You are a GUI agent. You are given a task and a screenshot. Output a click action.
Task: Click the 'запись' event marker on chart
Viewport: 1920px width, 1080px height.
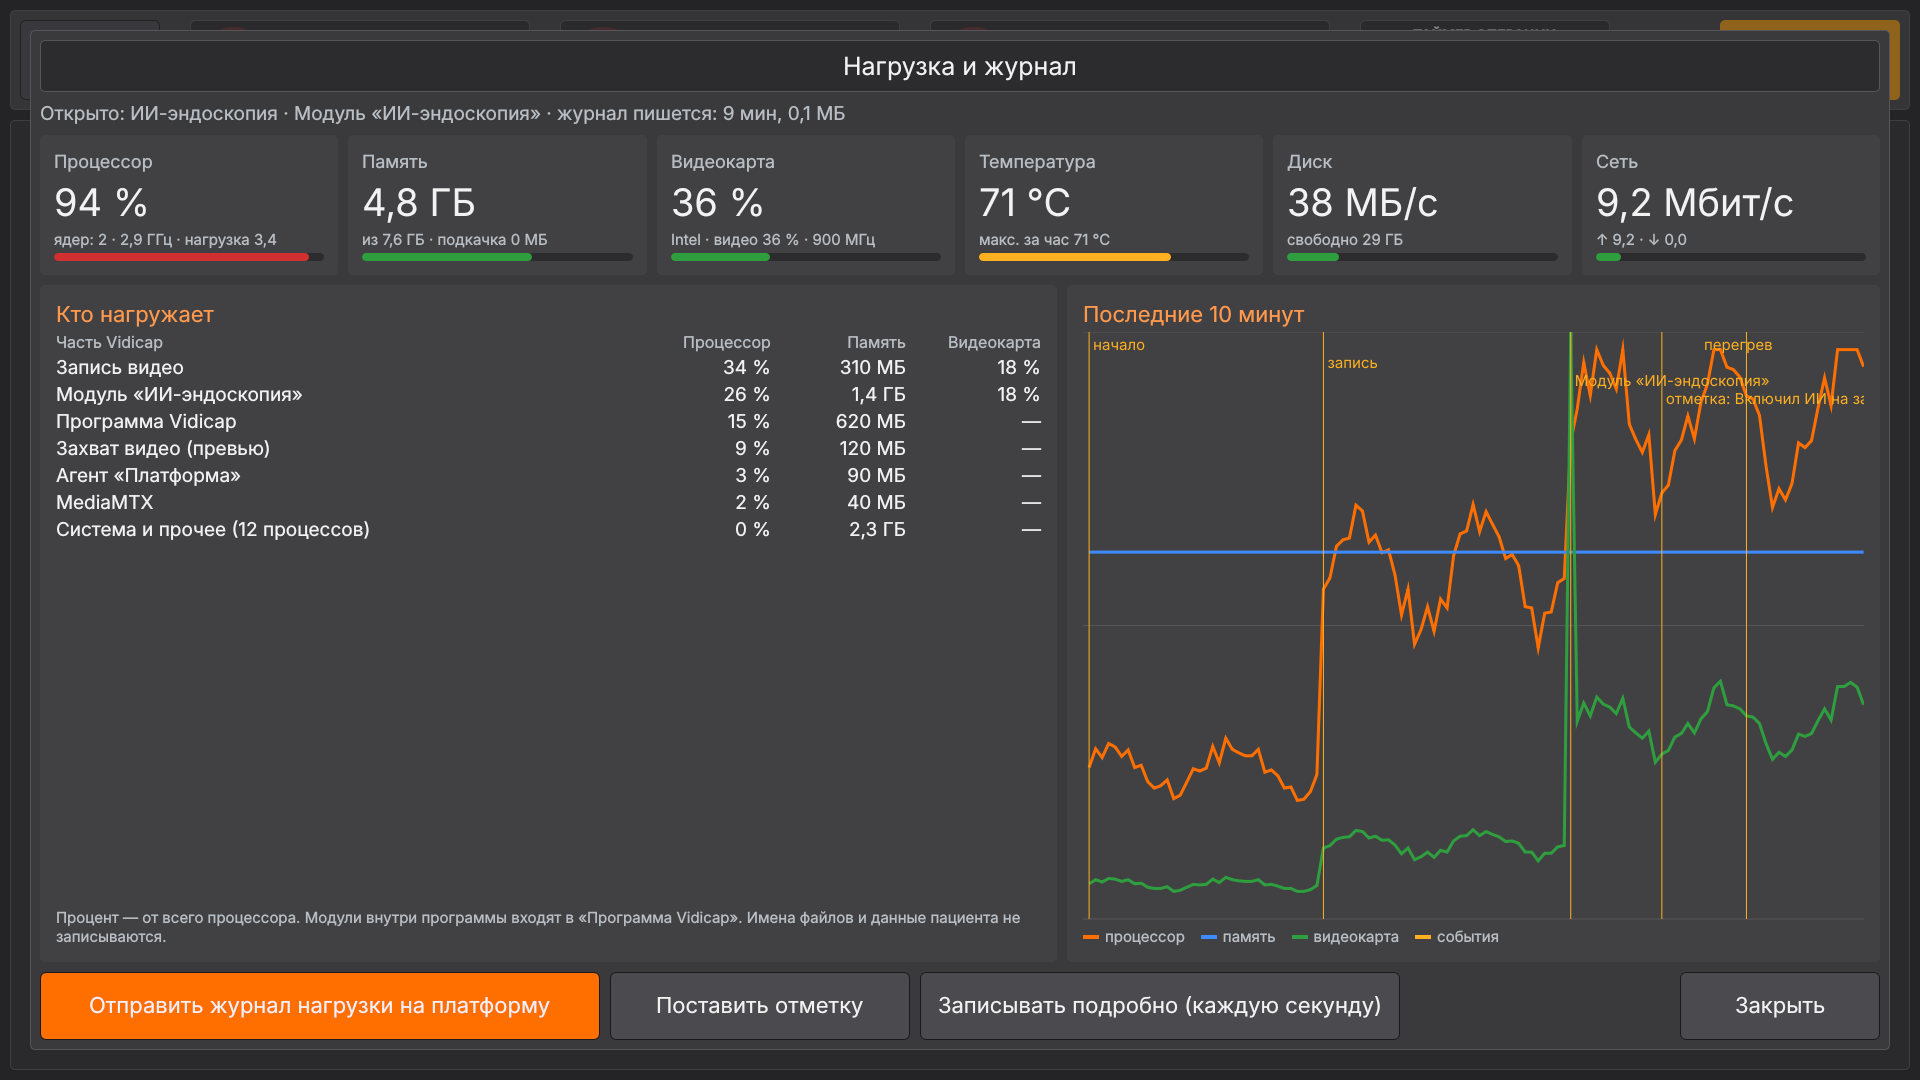(x=1352, y=363)
